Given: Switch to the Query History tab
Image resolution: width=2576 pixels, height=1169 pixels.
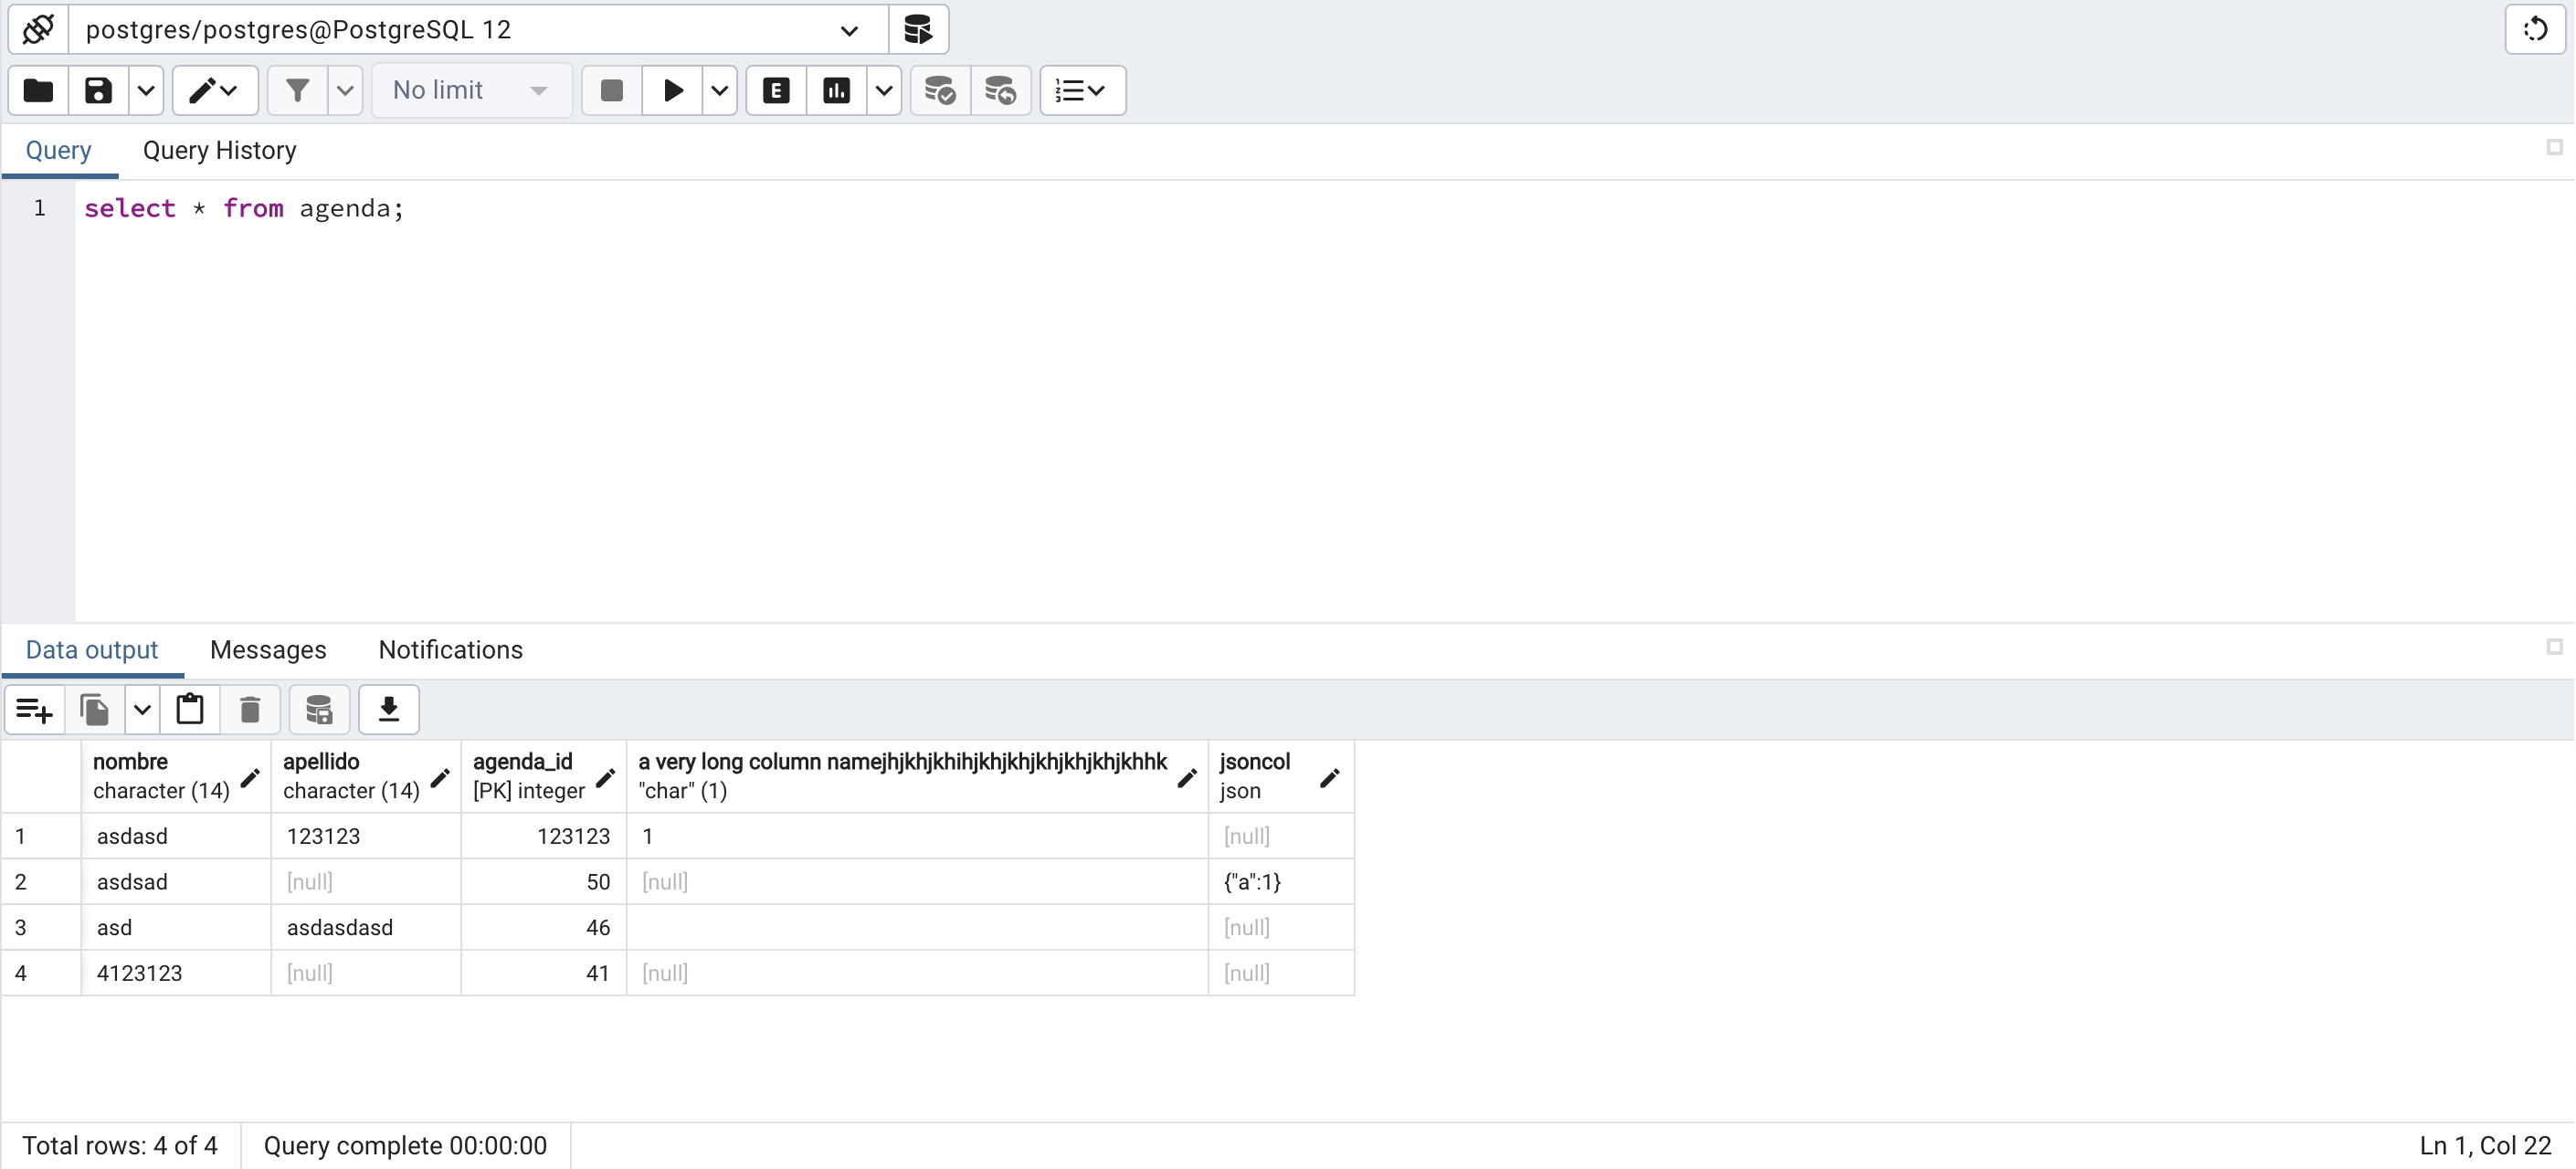Looking at the screenshot, I should click(219, 150).
